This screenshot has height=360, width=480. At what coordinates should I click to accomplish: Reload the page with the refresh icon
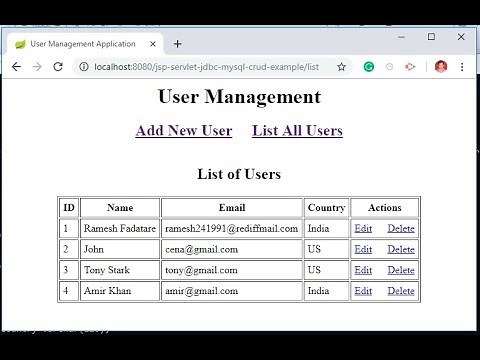tap(58, 67)
